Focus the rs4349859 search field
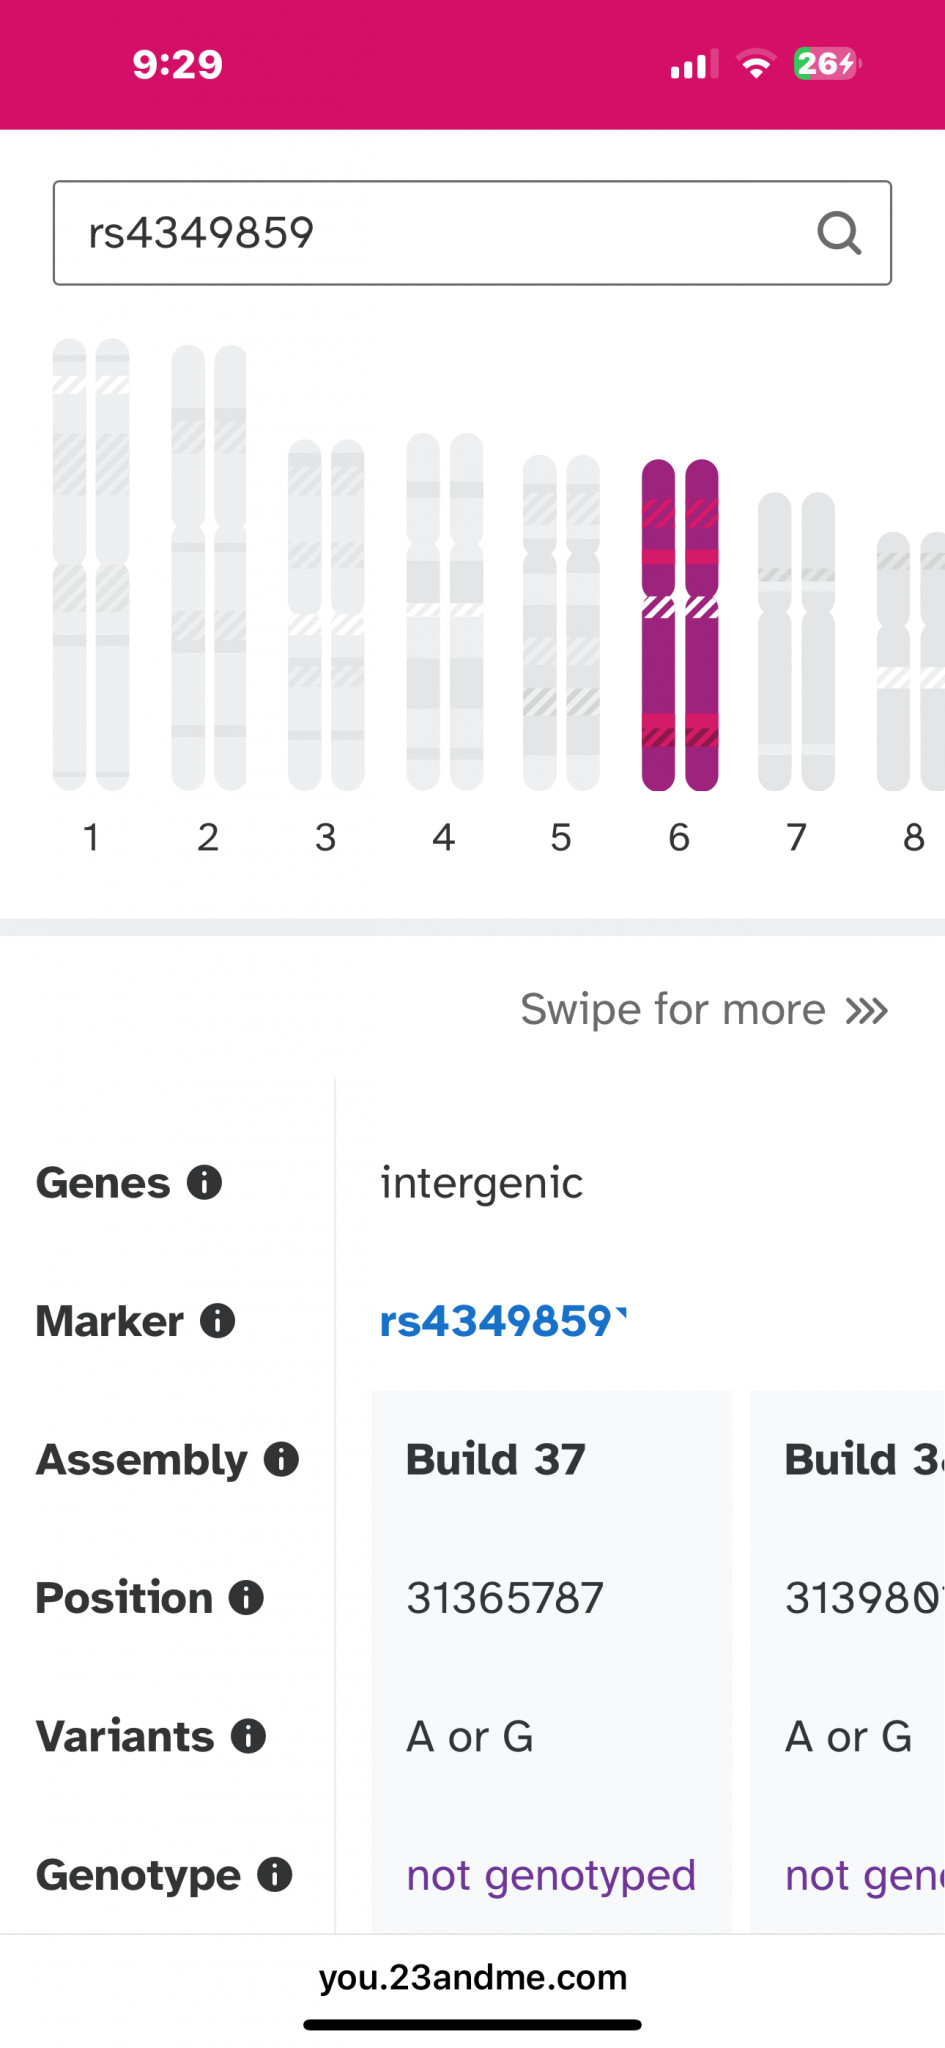945x2048 pixels. [472, 233]
